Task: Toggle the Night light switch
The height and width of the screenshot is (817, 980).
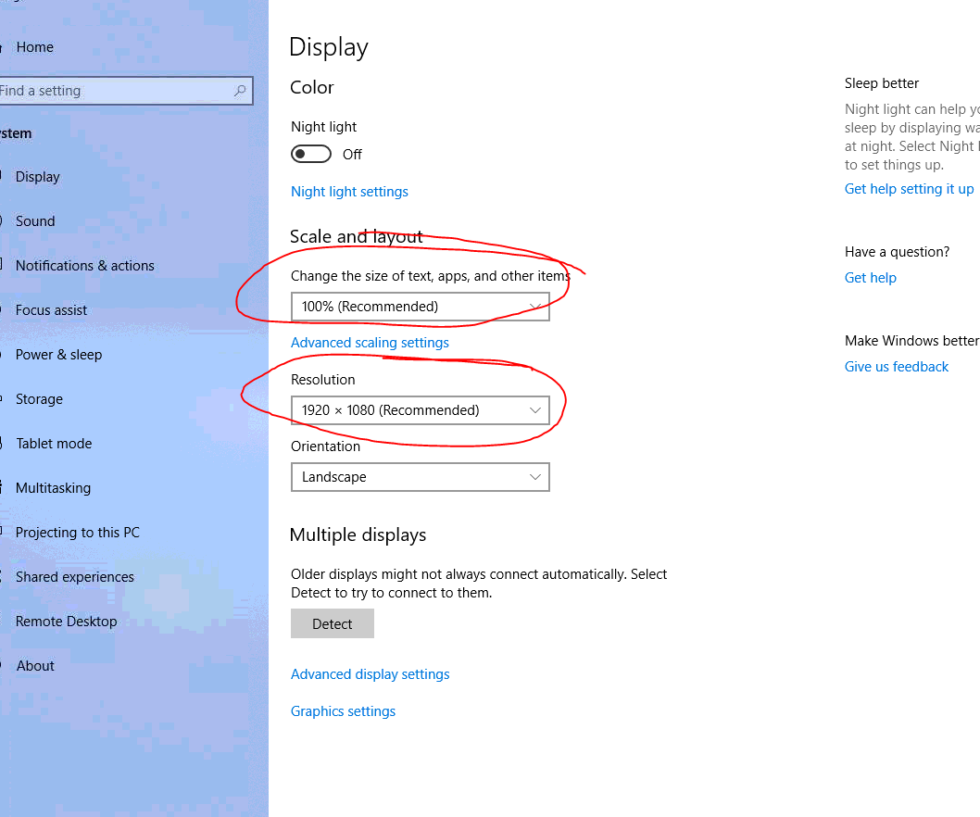Action: [x=310, y=154]
